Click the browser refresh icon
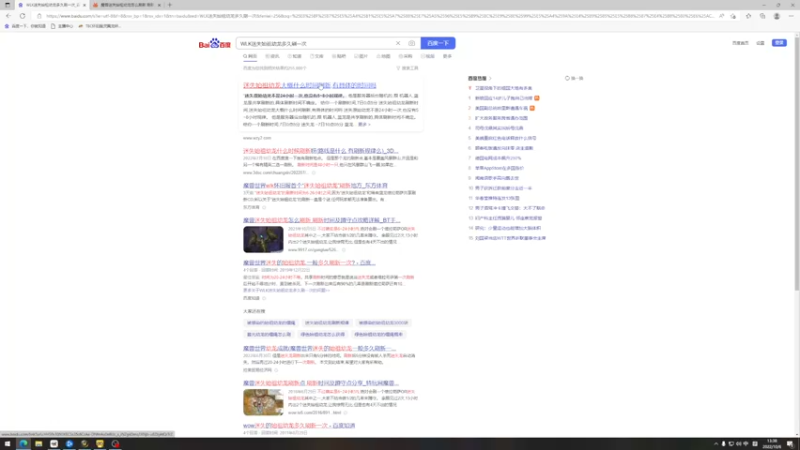Viewport: 800px width, 450px height. click(22, 16)
